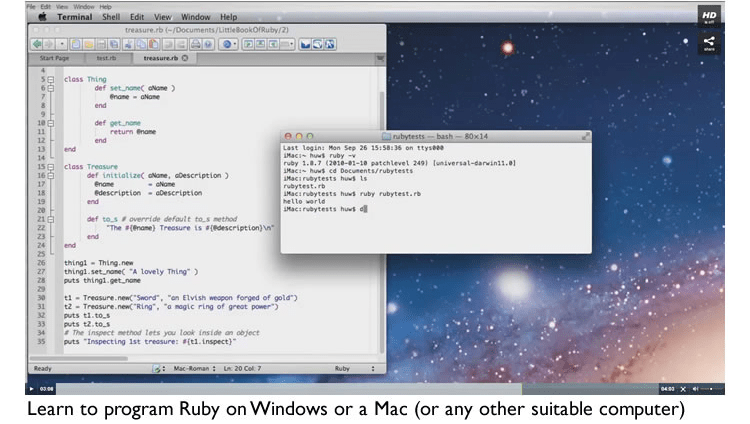This screenshot has width=750, height=424.
Task: Toggle the right pane visibility icon
Action: pyautogui.click(x=273, y=45)
